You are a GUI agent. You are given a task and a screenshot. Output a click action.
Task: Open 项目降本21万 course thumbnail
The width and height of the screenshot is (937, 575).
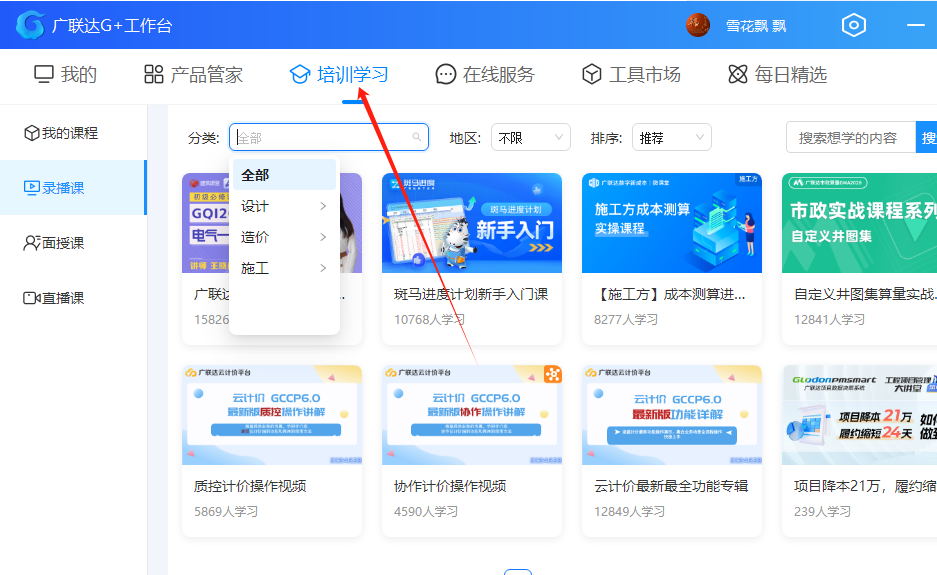(859, 415)
